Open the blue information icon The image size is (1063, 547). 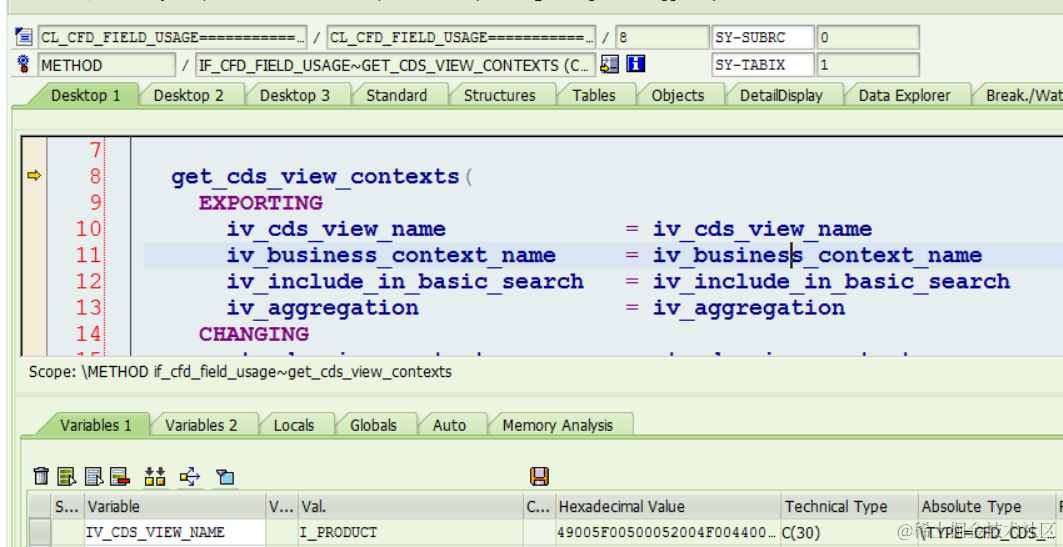pos(635,64)
